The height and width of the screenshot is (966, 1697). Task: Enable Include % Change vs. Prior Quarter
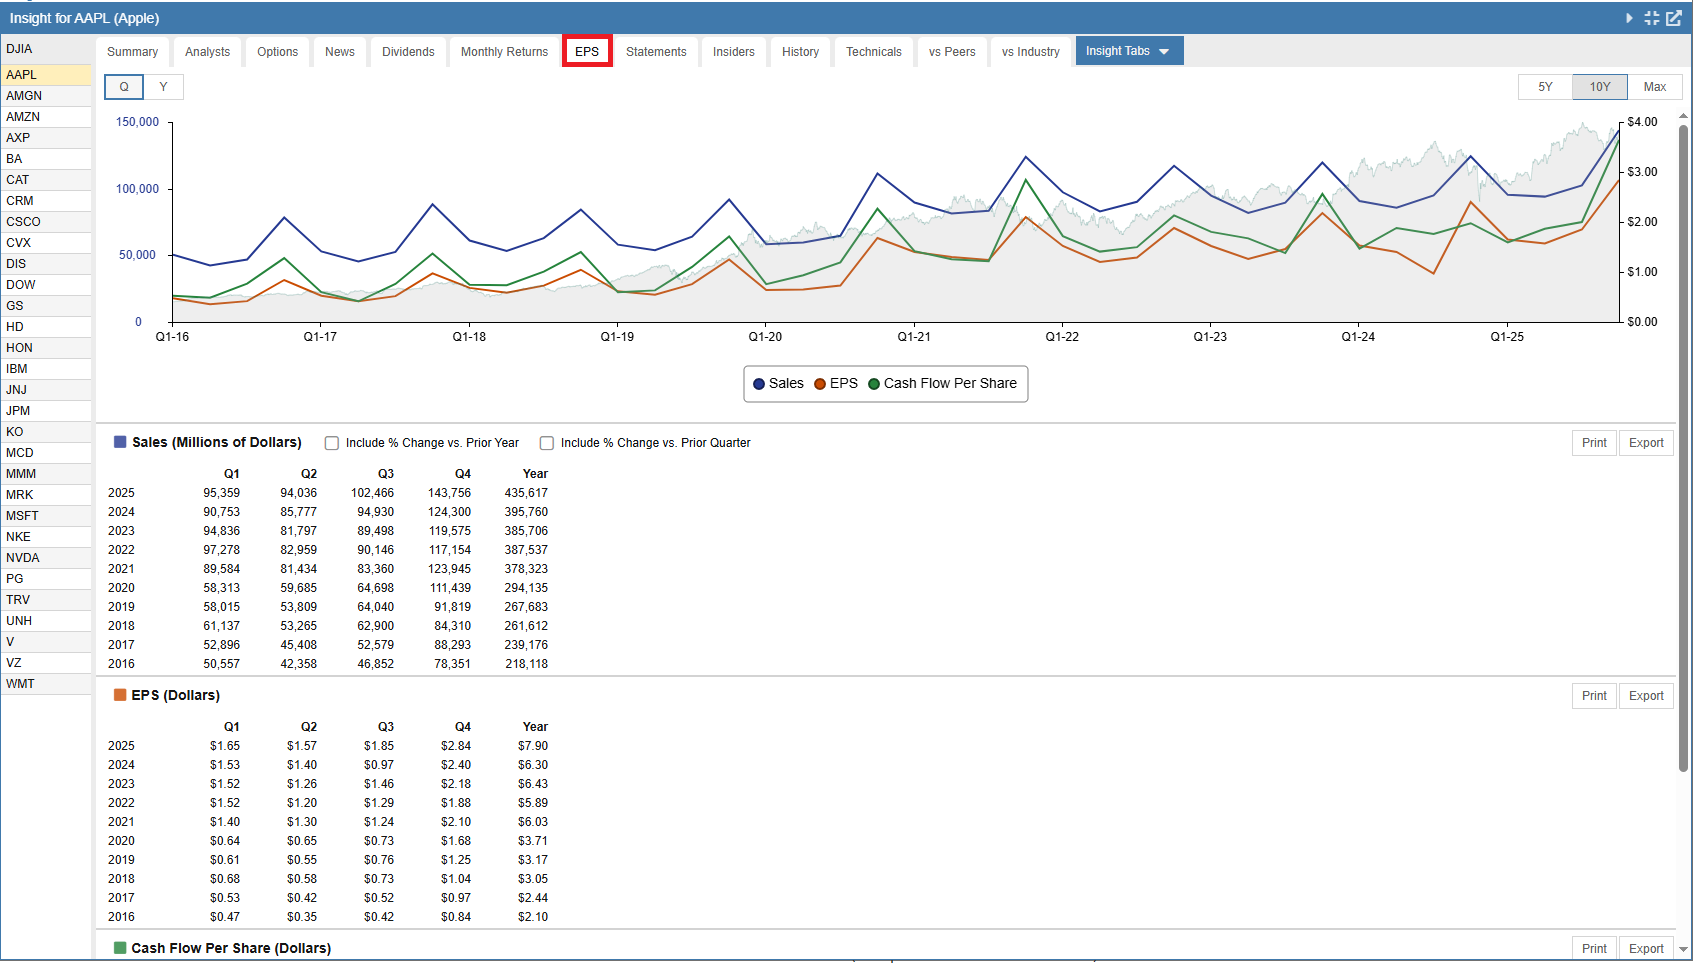[x=547, y=443]
